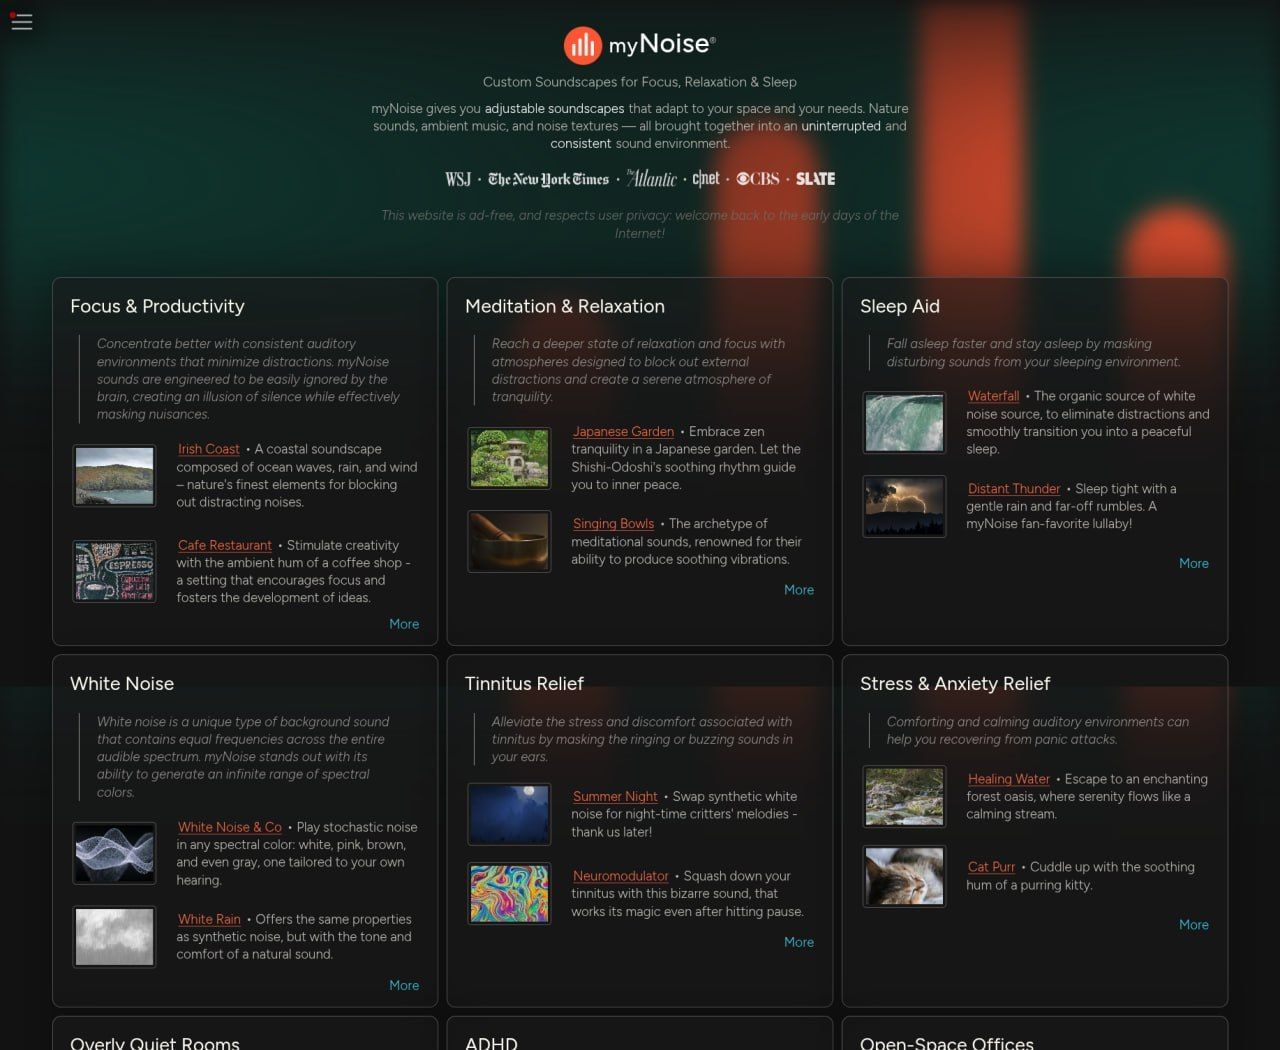1280x1050 pixels.
Task: Follow the Irish Coast link
Action: pos(209,449)
